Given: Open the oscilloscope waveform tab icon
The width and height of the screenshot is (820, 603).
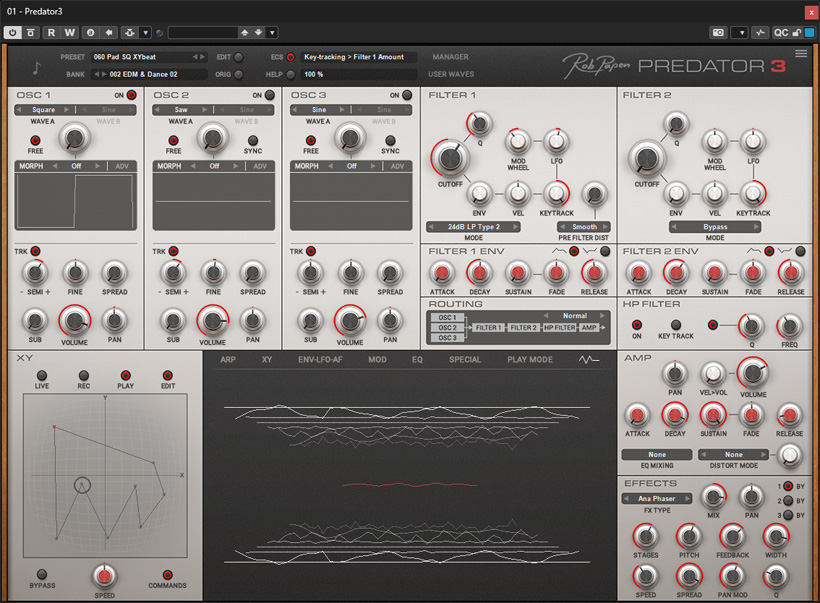Looking at the screenshot, I should 589,359.
